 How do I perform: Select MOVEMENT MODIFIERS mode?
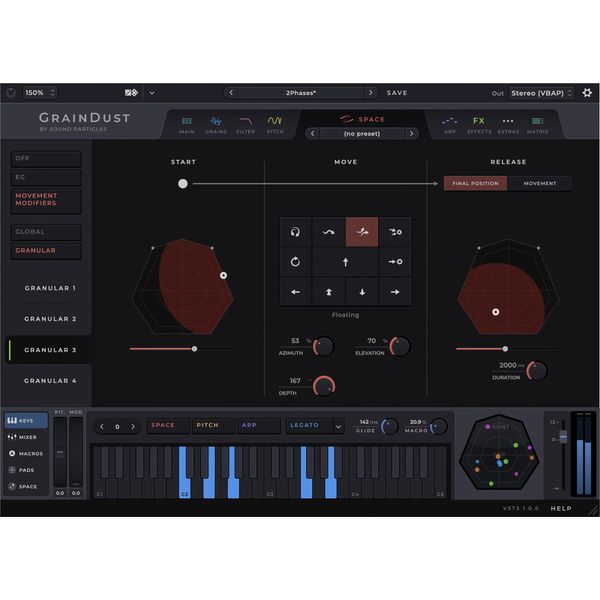[46, 200]
